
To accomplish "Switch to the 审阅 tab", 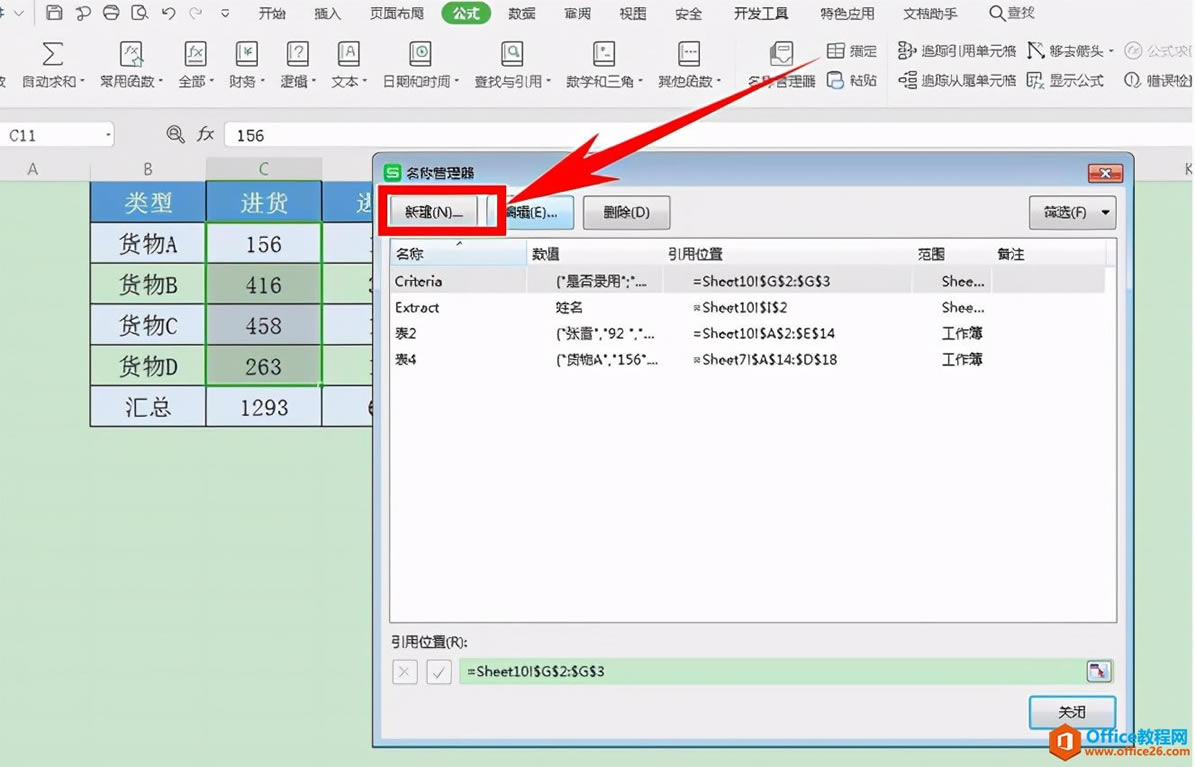I will click(x=577, y=13).
